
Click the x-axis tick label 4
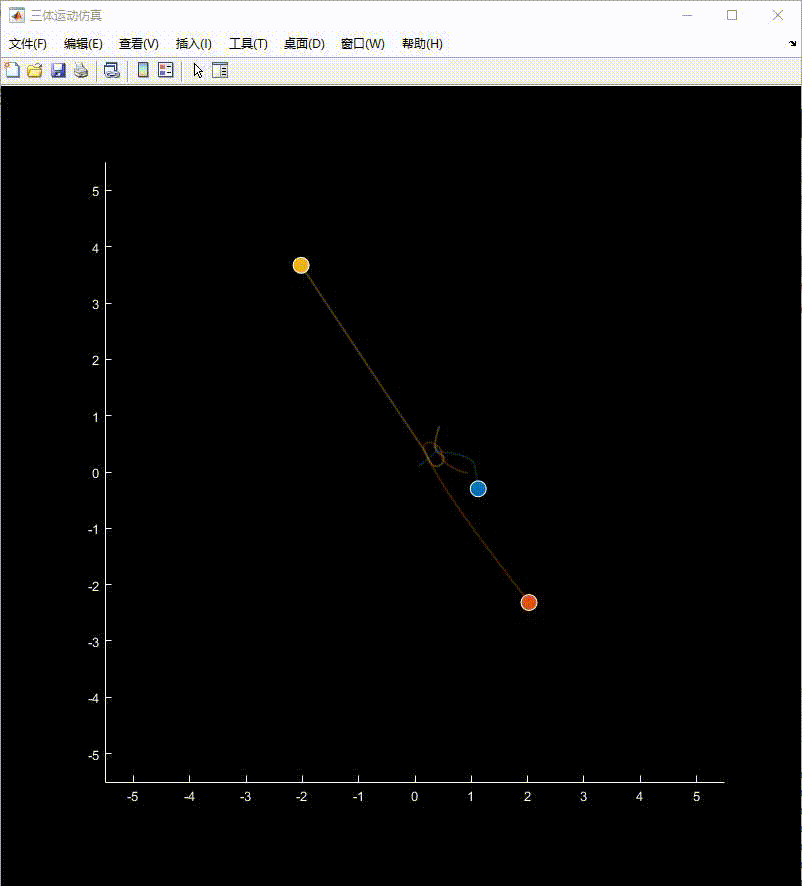pyautogui.click(x=639, y=797)
